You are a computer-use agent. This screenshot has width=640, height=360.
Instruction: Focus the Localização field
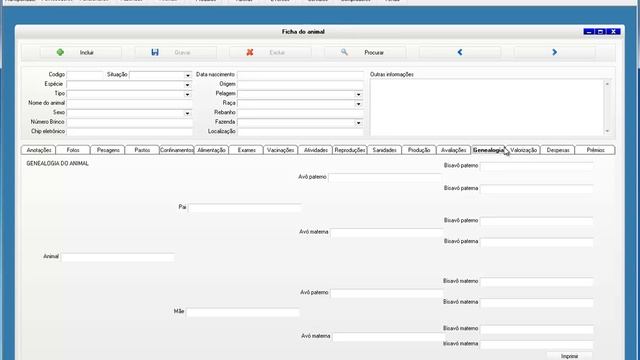click(x=300, y=132)
